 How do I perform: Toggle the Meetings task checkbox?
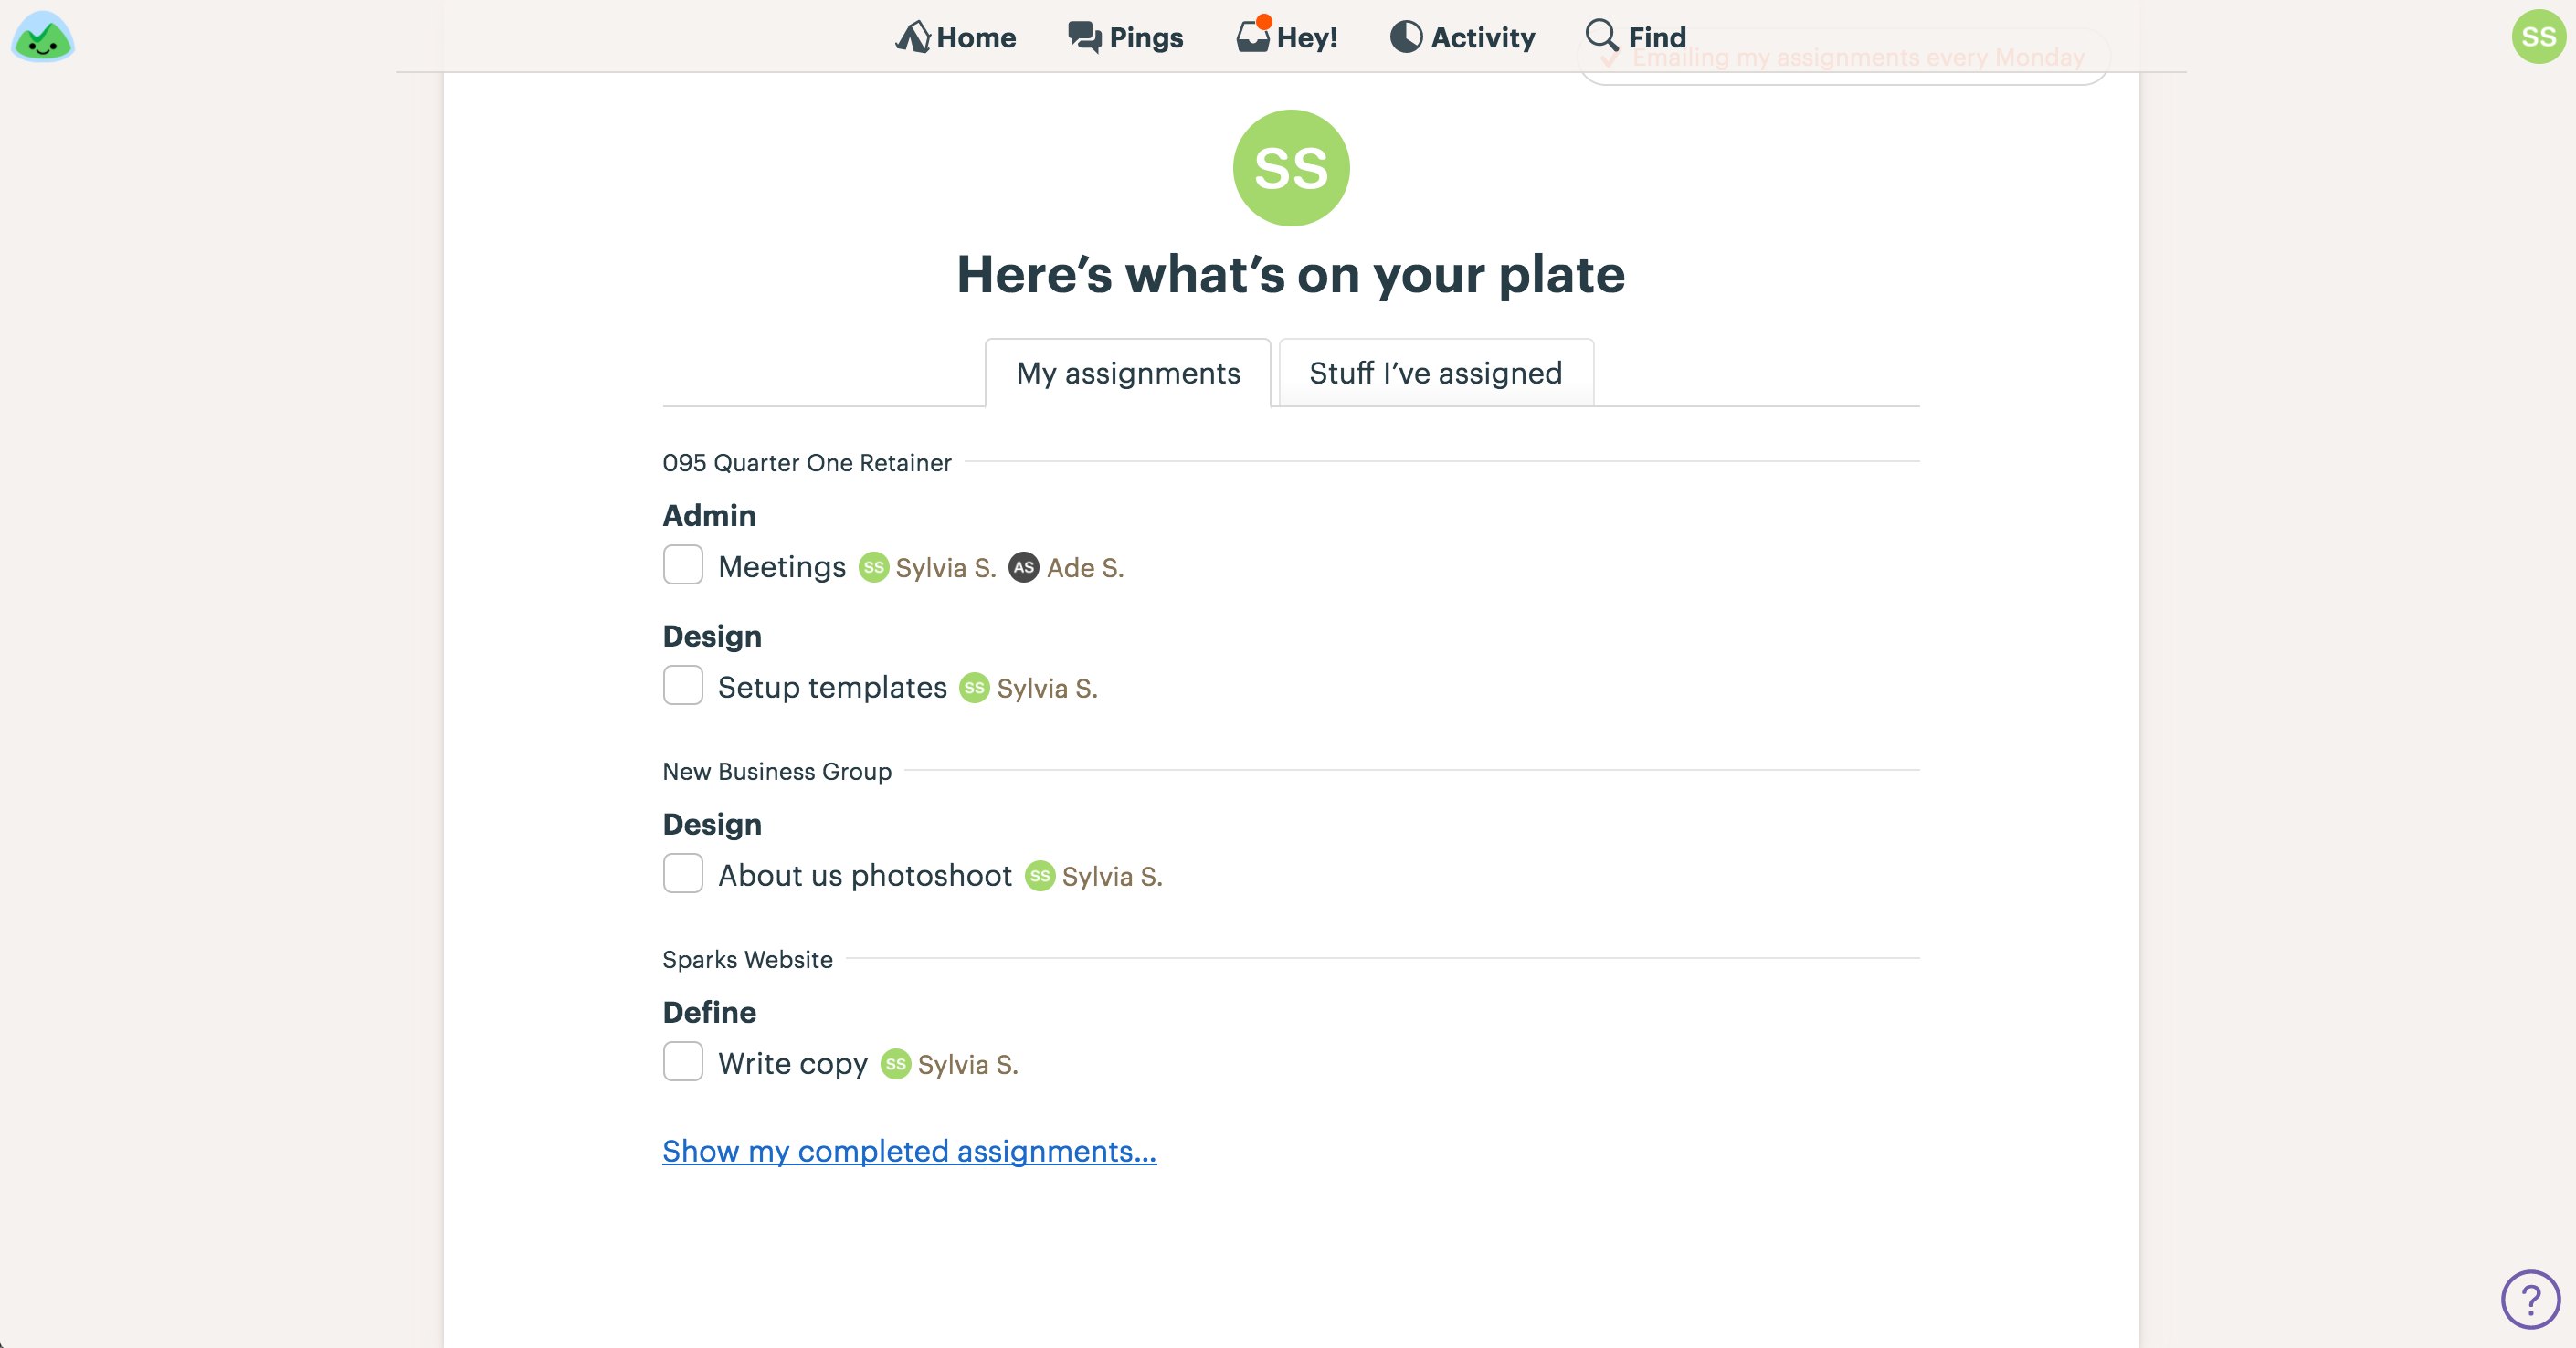[x=681, y=564]
